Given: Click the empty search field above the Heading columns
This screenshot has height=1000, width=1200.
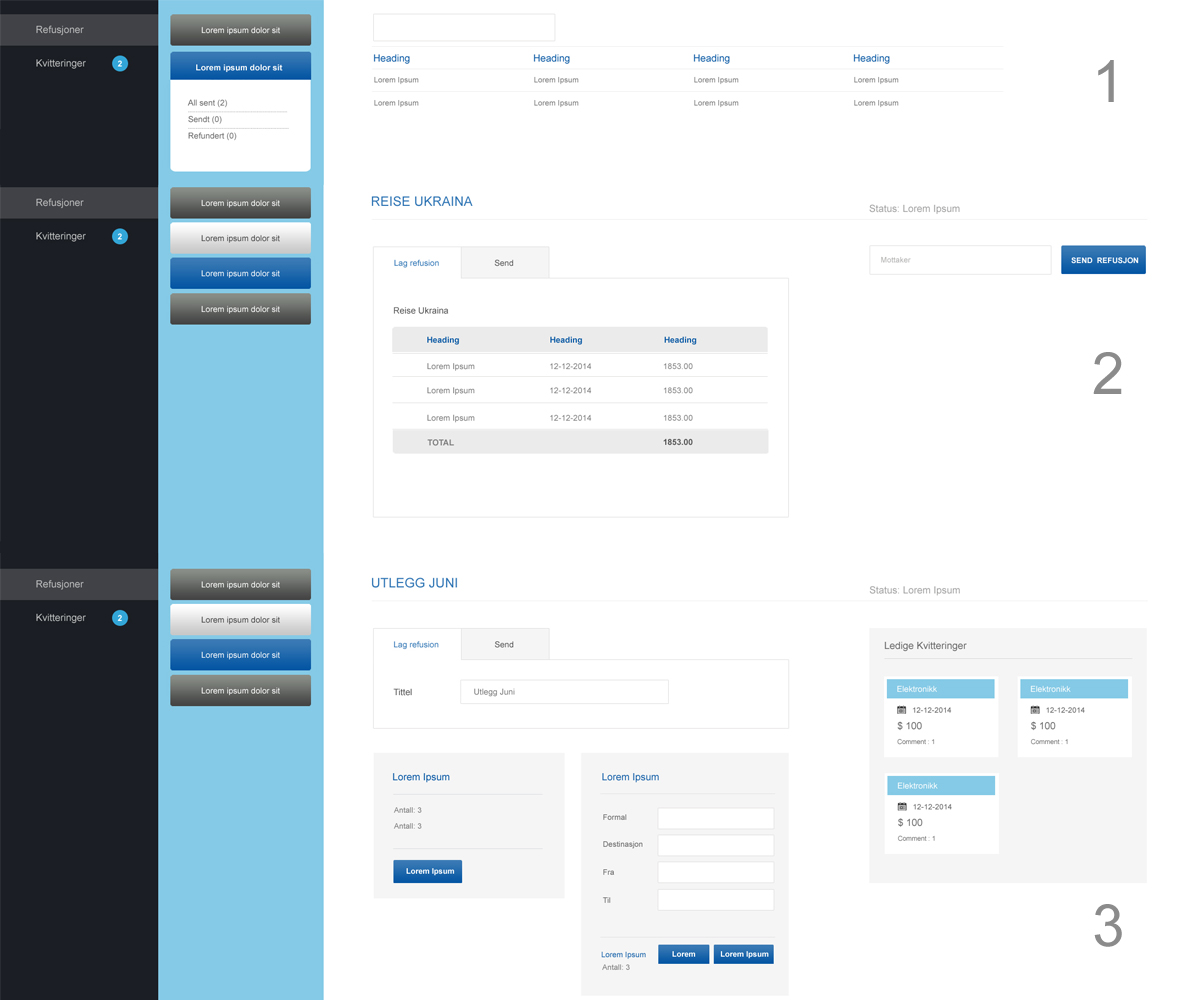Looking at the screenshot, I should (x=464, y=27).
